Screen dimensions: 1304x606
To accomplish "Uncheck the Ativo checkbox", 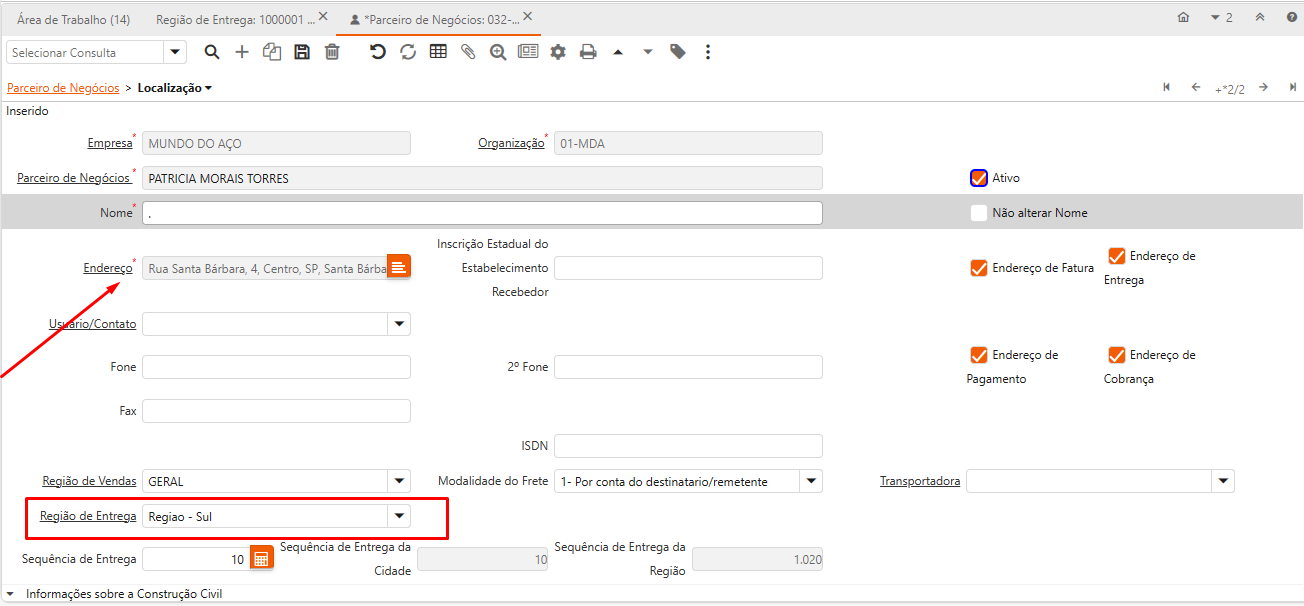I will tap(979, 178).
